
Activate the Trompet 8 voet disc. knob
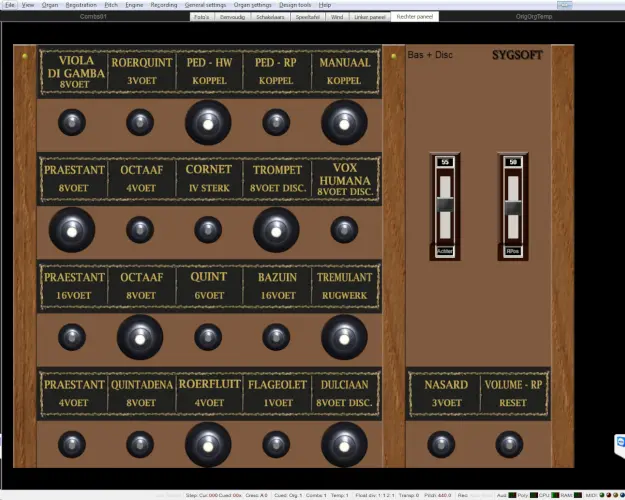coord(276,230)
